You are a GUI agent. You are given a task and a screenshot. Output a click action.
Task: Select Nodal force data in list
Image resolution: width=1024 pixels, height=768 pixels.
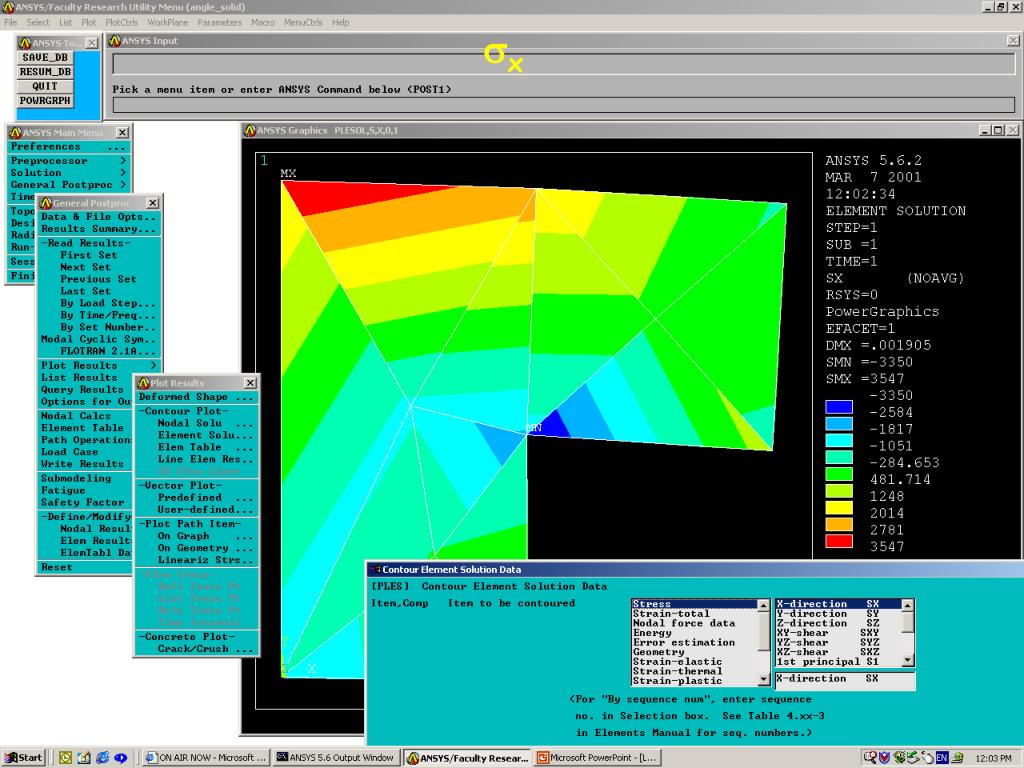[x=694, y=623]
